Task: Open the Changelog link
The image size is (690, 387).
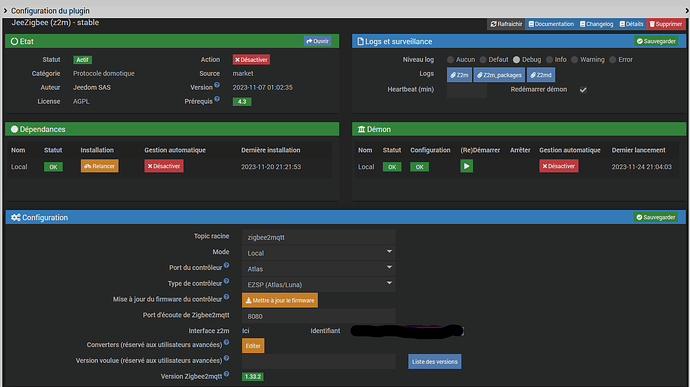Action: pyautogui.click(x=596, y=24)
